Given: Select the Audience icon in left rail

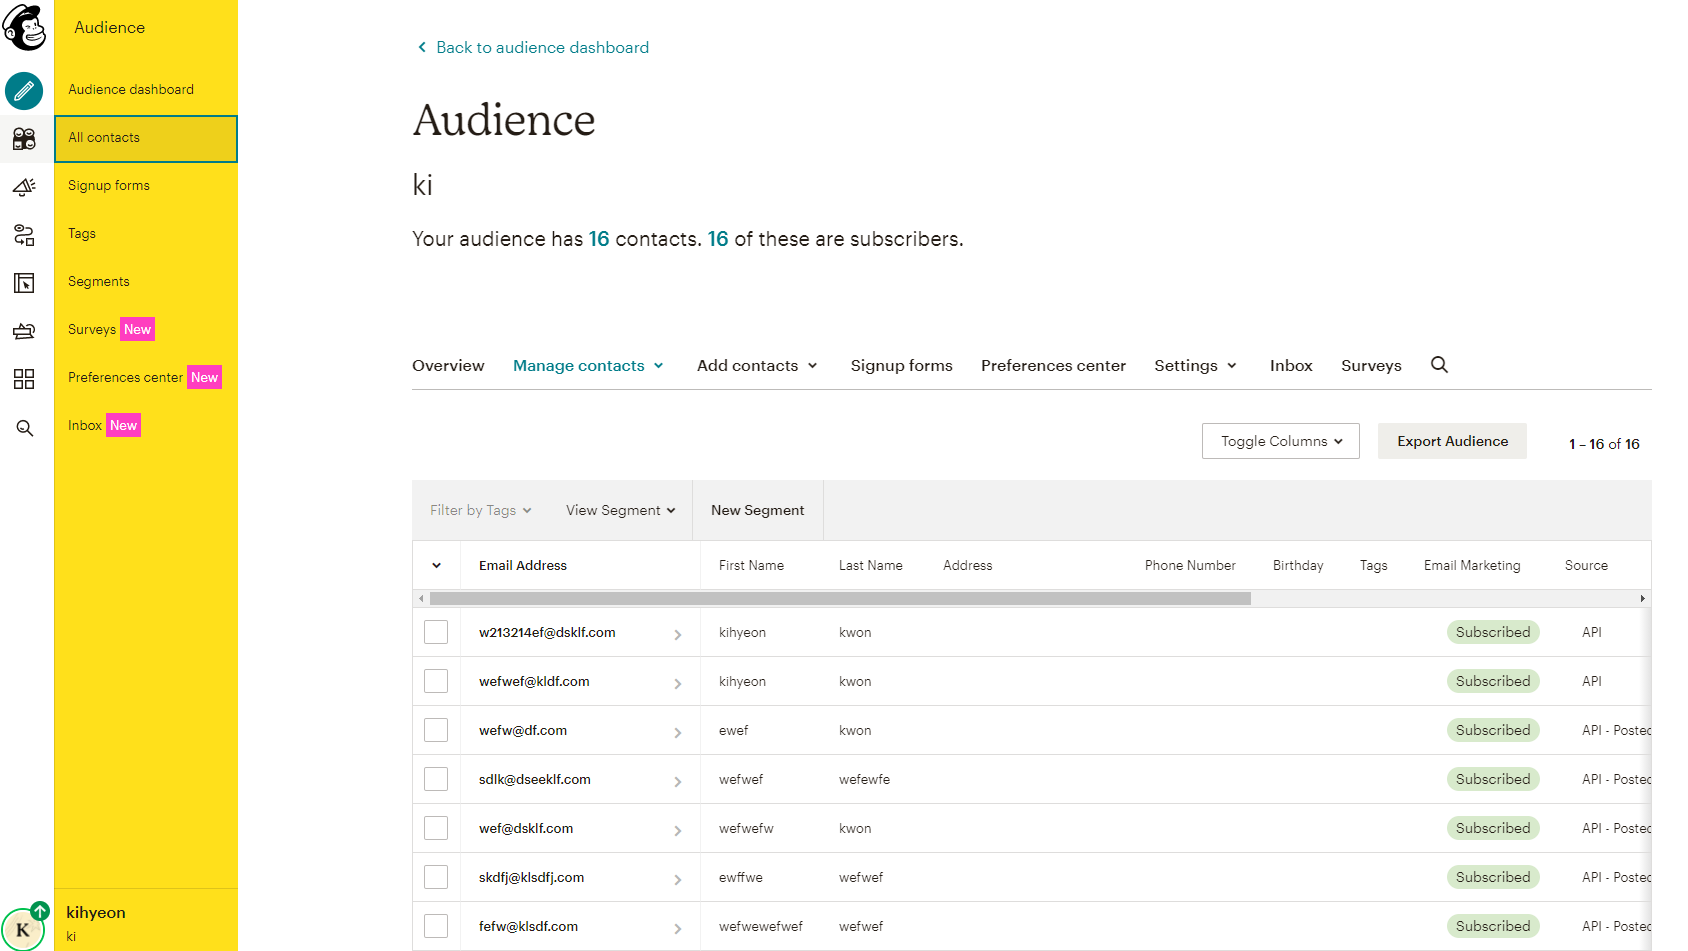Looking at the screenshot, I should point(24,139).
